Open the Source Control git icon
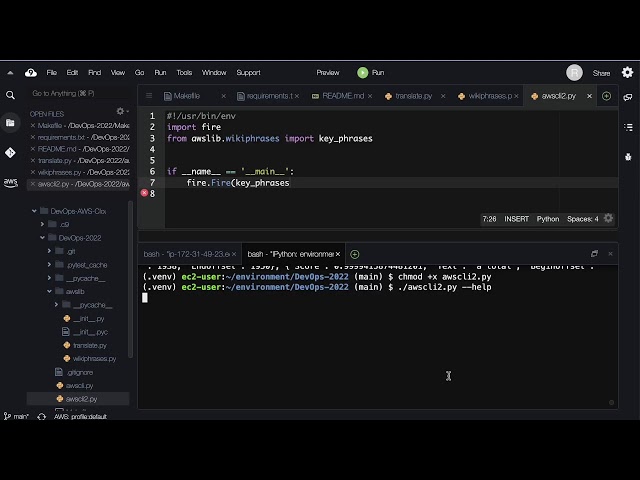The height and width of the screenshot is (480, 640). point(11,153)
